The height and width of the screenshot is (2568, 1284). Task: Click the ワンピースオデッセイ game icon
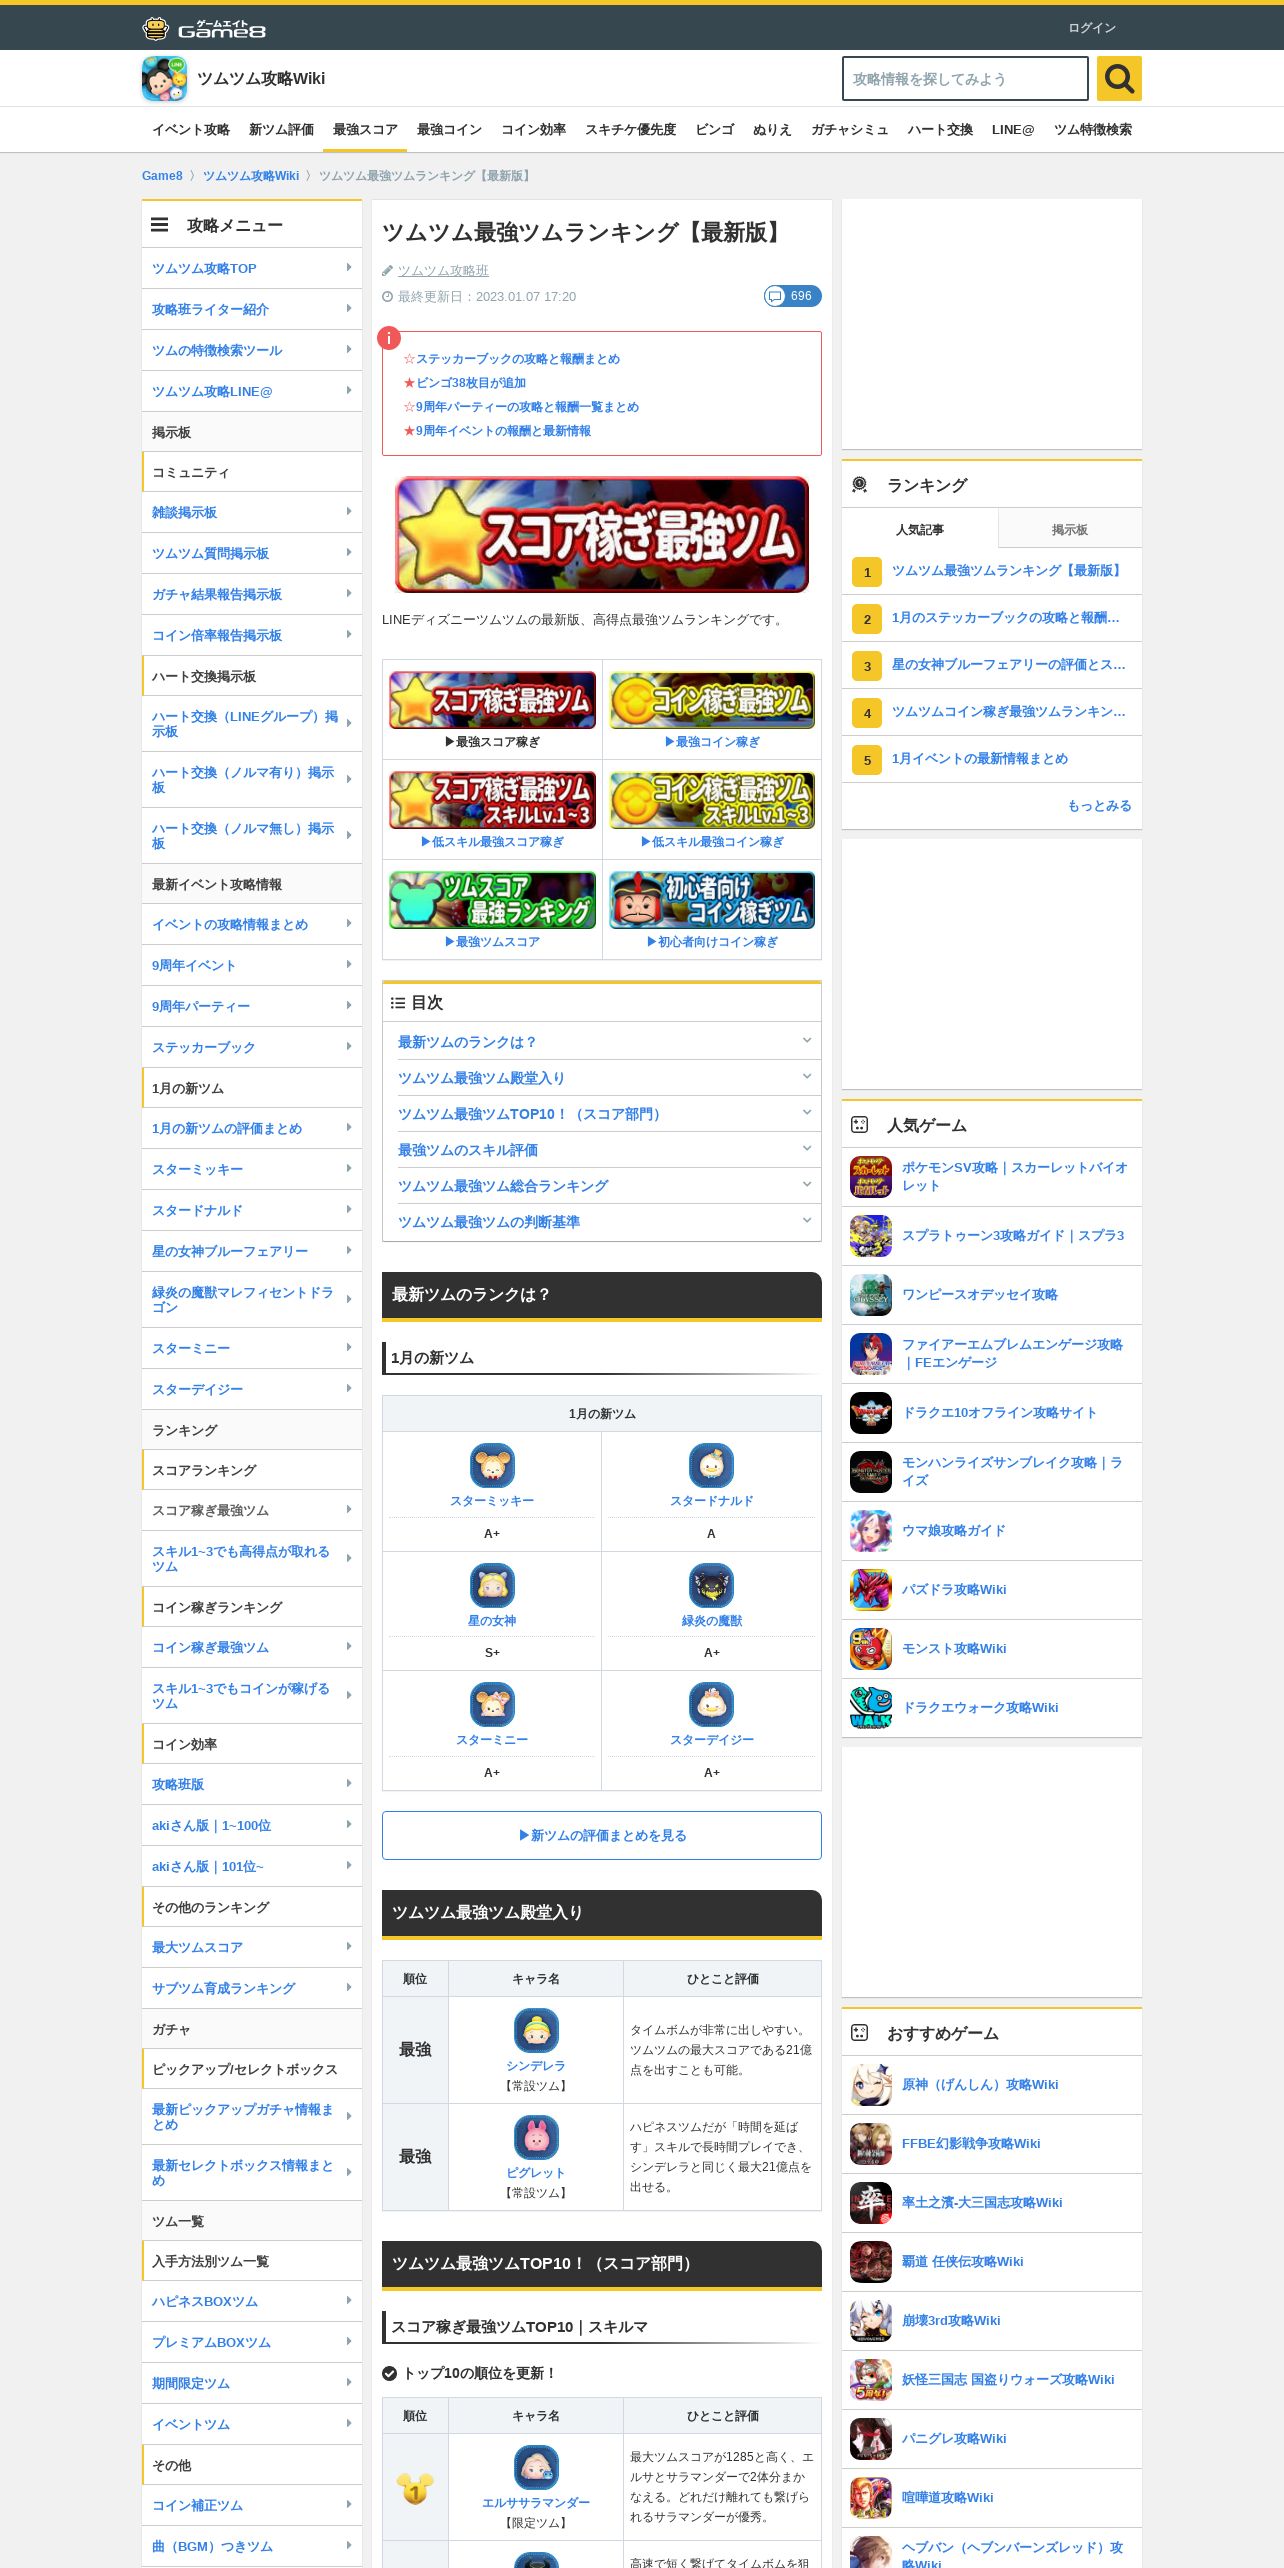point(871,1294)
